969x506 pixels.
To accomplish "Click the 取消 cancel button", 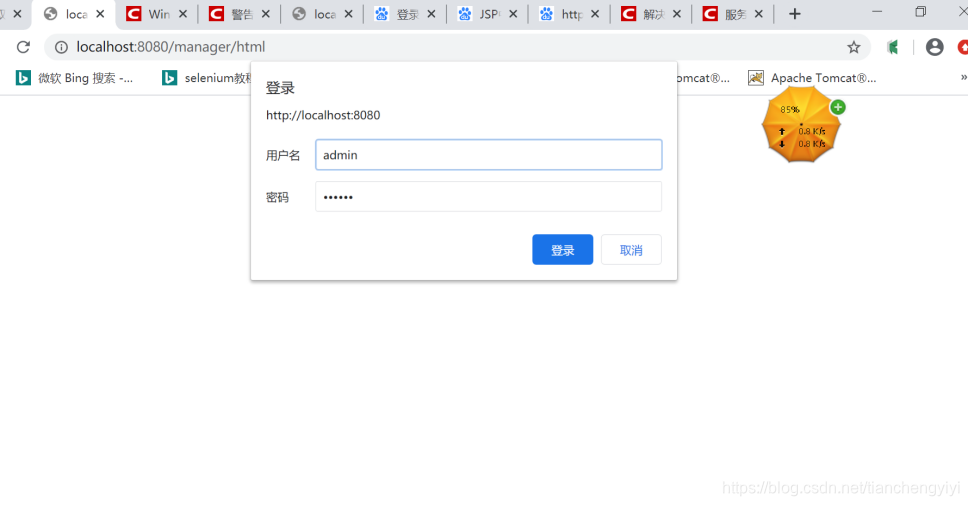I will [x=631, y=250].
